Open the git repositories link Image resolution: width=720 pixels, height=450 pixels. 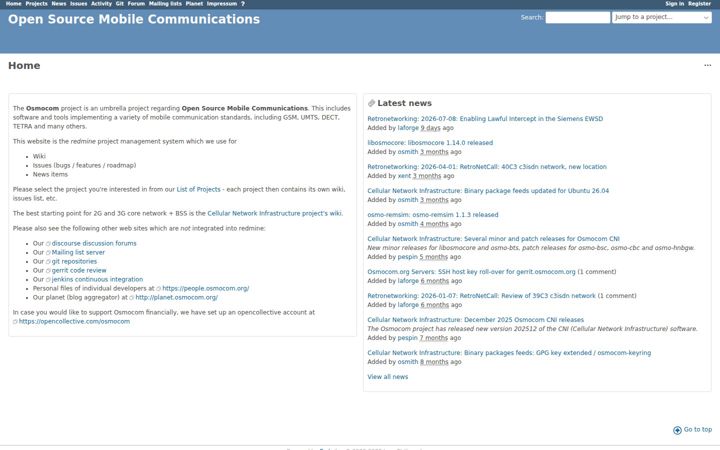(74, 261)
